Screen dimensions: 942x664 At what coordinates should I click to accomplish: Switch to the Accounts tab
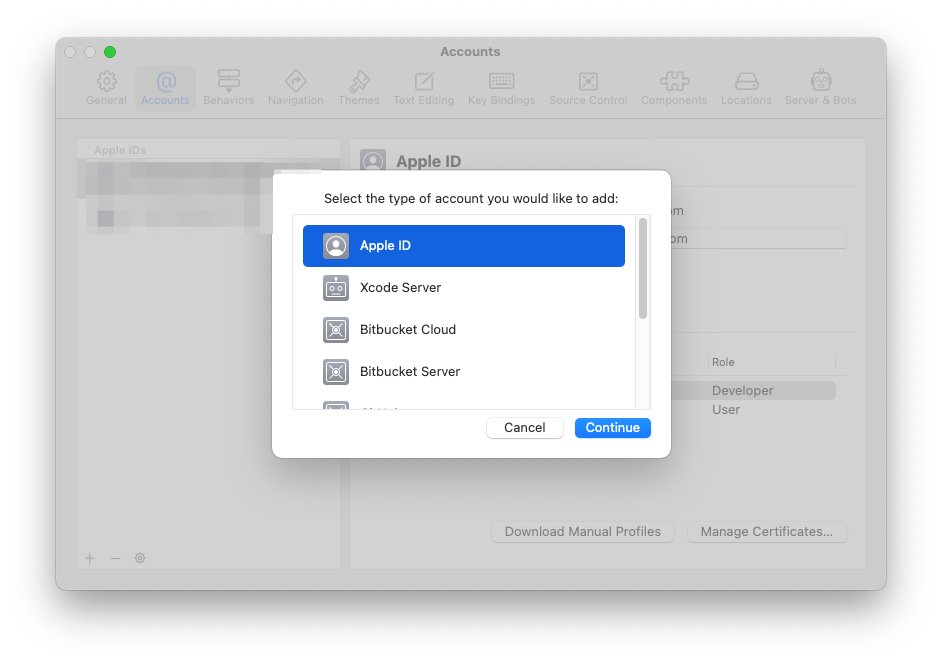click(x=164, y=87)
